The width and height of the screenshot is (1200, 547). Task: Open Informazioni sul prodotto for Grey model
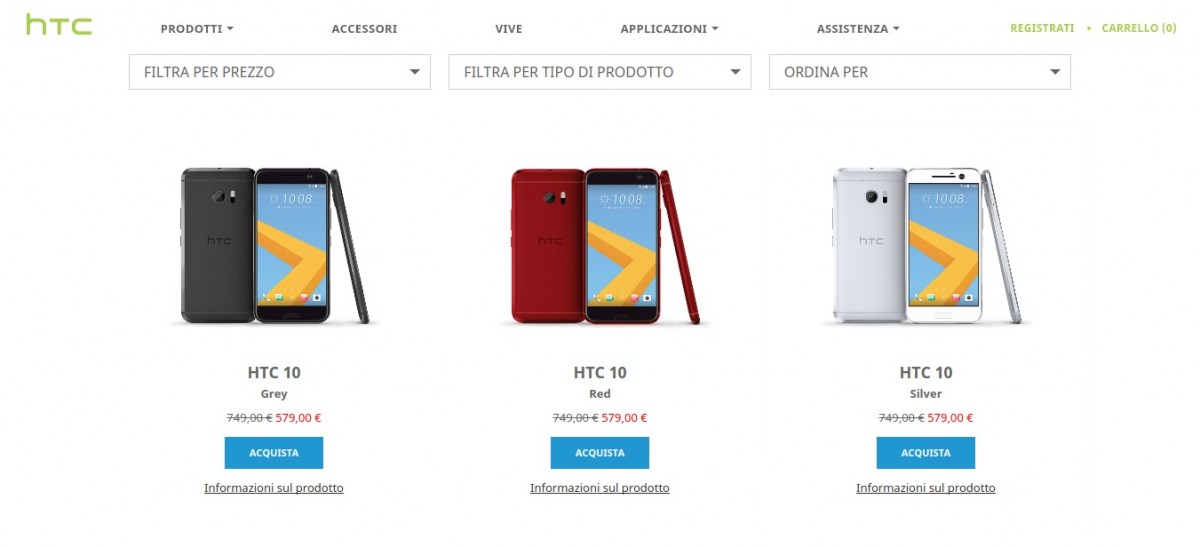coord(274,488)
